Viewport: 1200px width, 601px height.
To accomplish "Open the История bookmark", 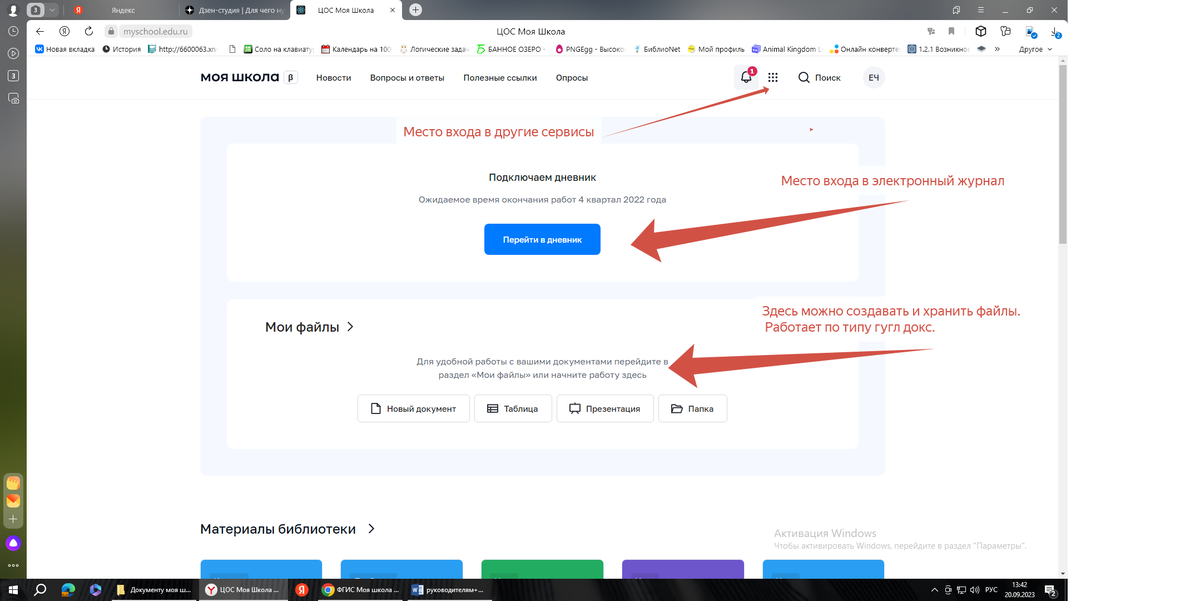I will pyautogui.click(x=121, y=48).
